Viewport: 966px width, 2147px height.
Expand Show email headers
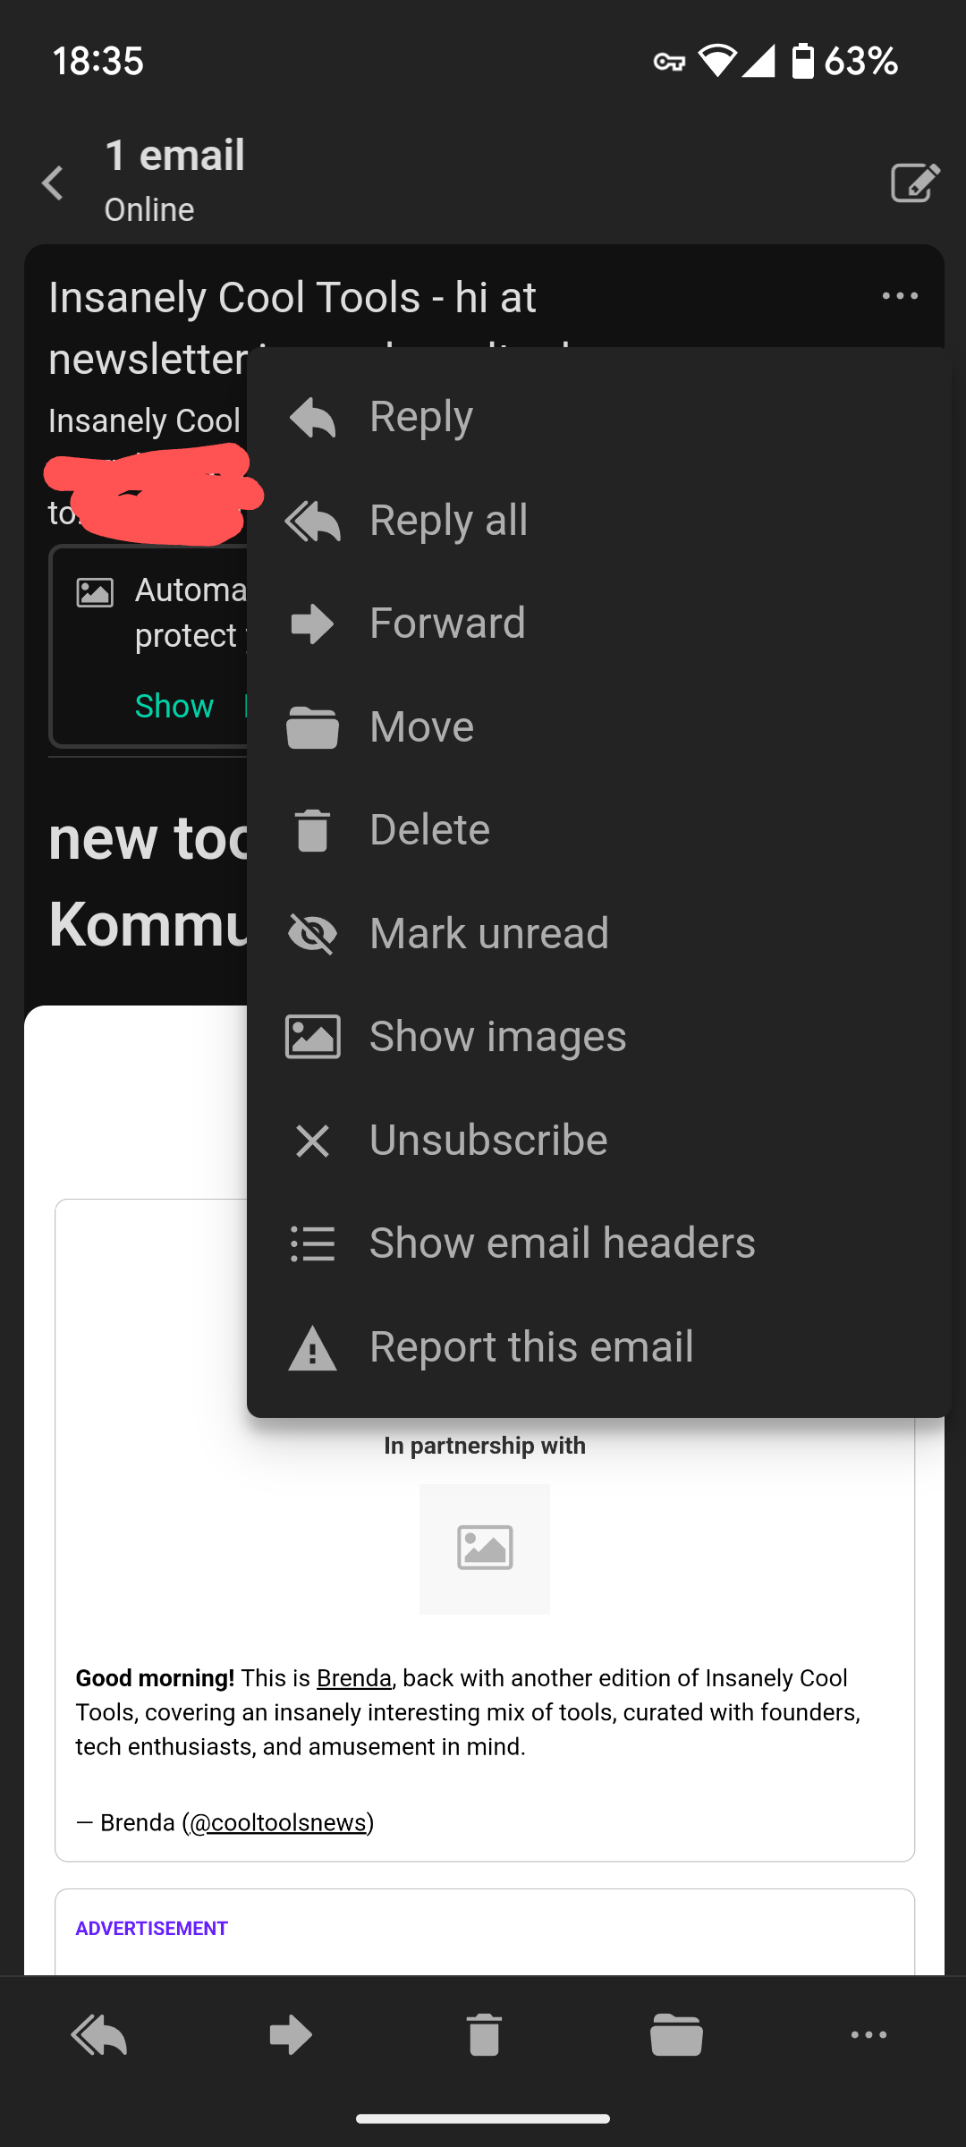561,1244
